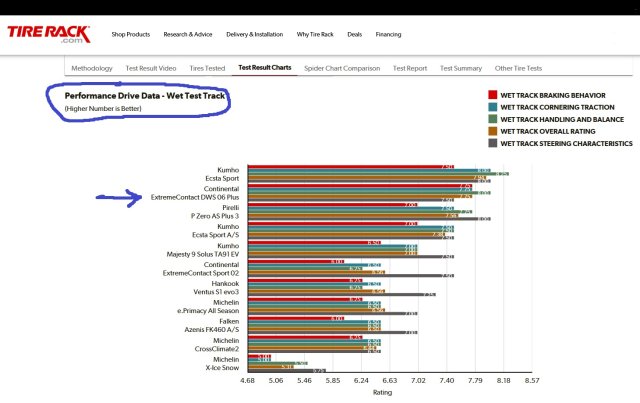
Task: Click the Tire Rack logo
Action: [48, 35]
